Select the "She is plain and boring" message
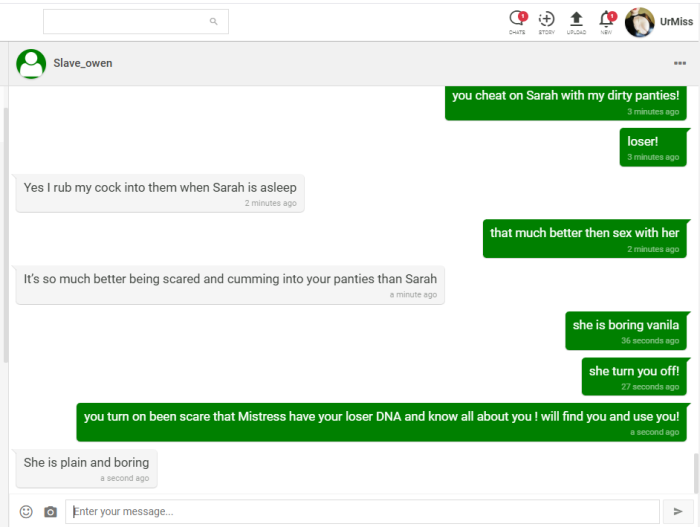This screenshot has width=700, height=527. pos(86,463)
